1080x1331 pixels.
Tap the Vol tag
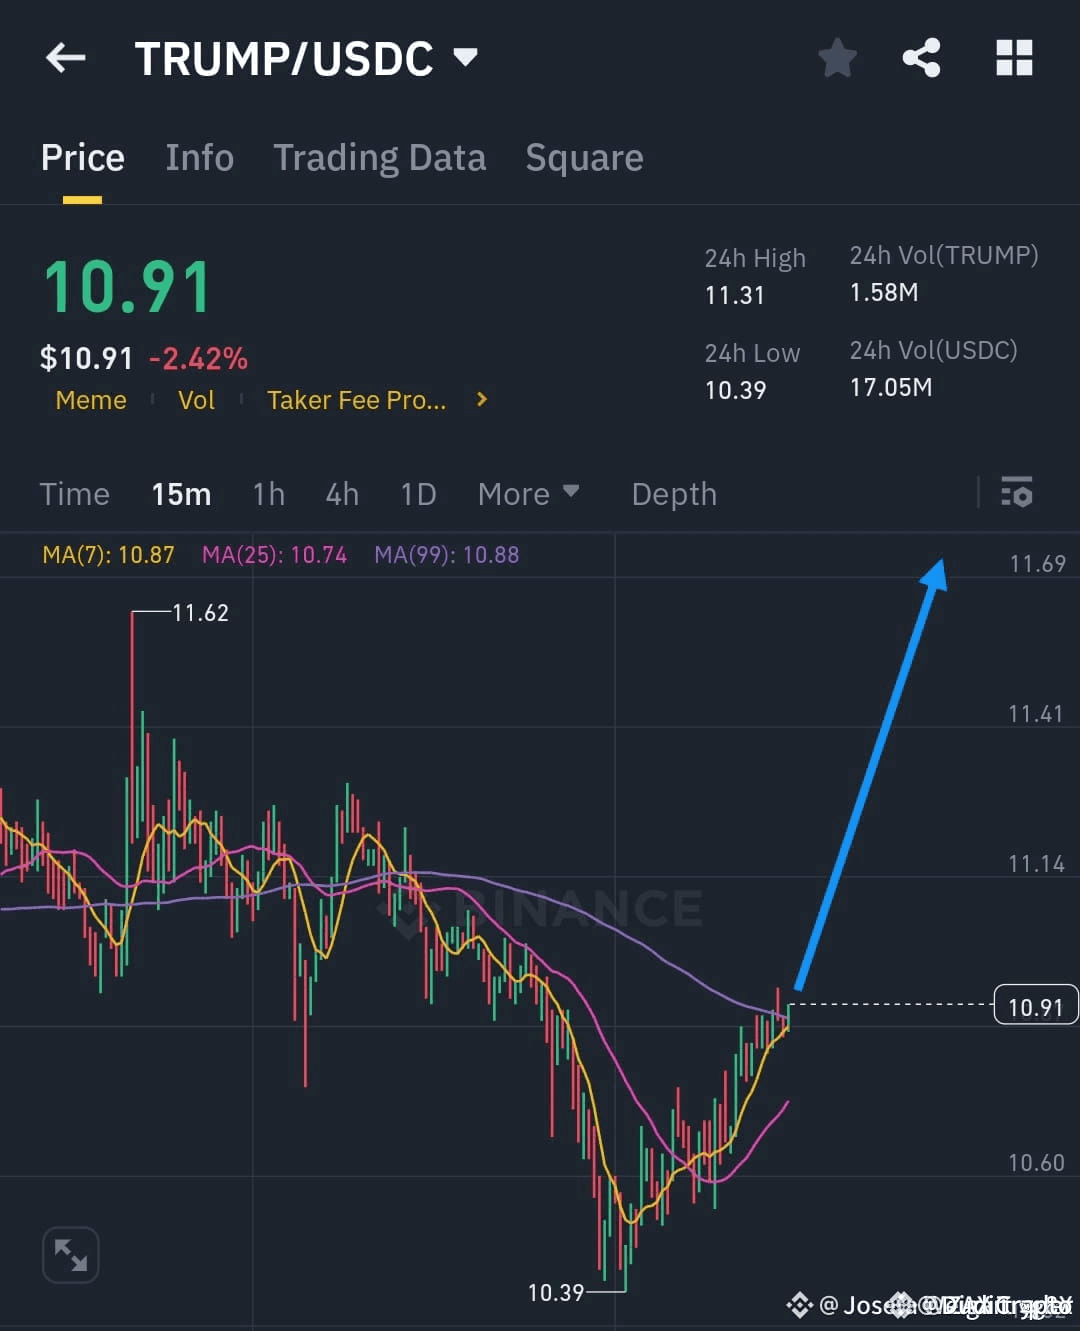click(x=196, y=400)
